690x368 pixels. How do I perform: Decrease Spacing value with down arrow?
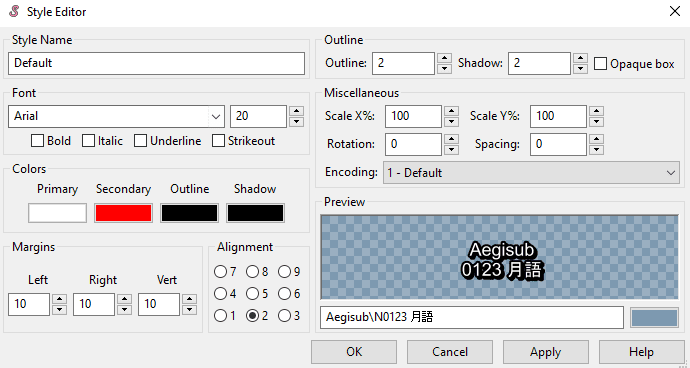[x=596, y=150]
